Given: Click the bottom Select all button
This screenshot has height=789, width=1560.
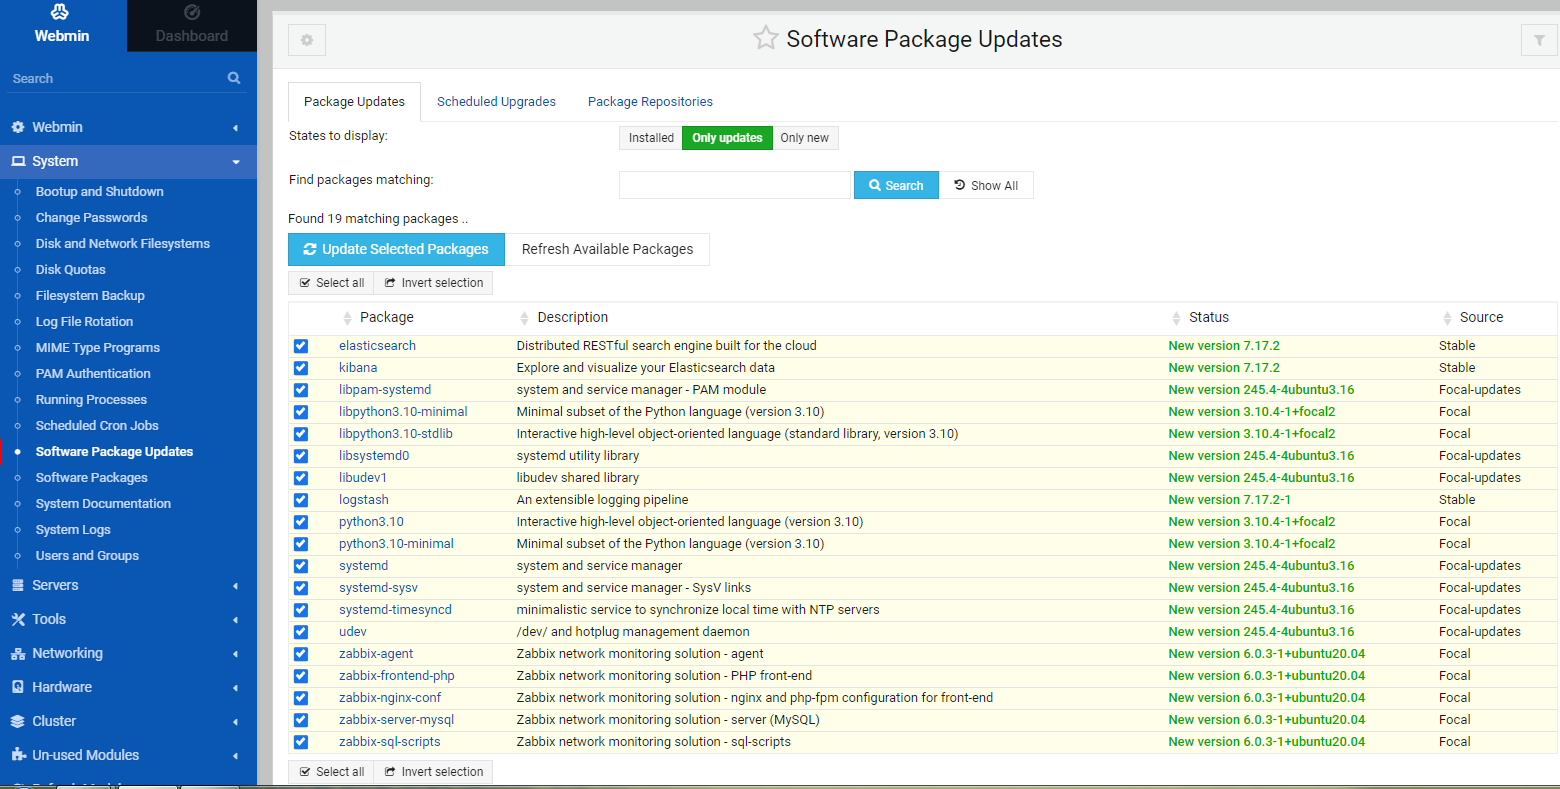Looking at the screenshot, I should (x=331, y=772).
